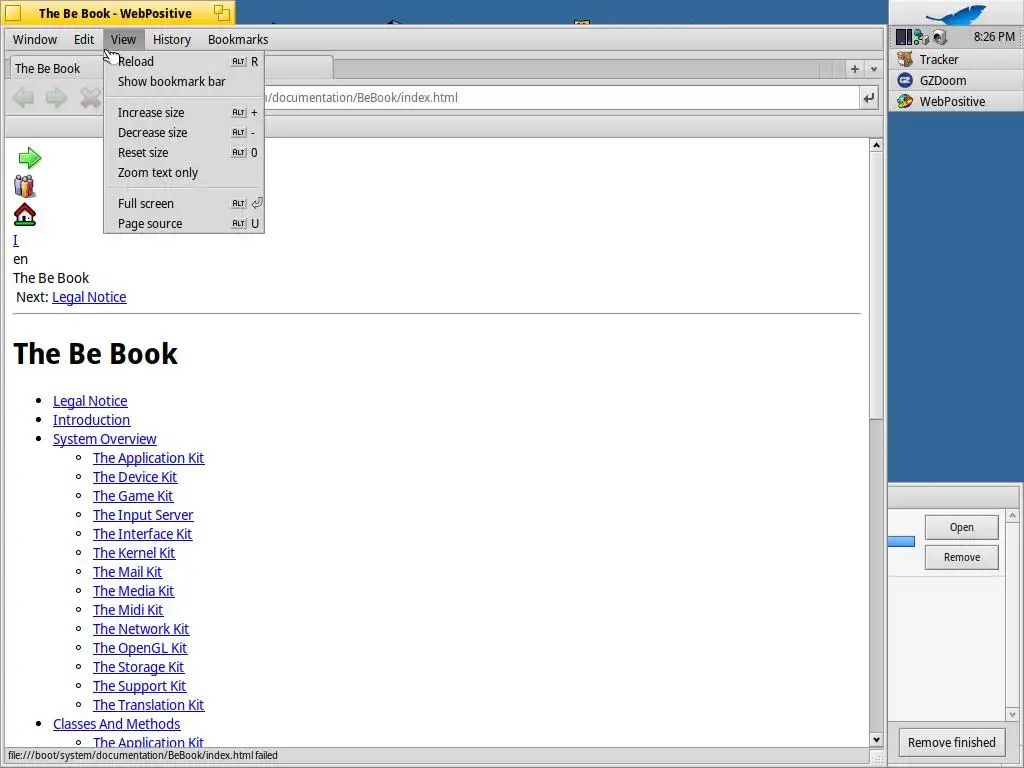
Task: Open The Interface Kit link
Action: [x=142, y=534]
